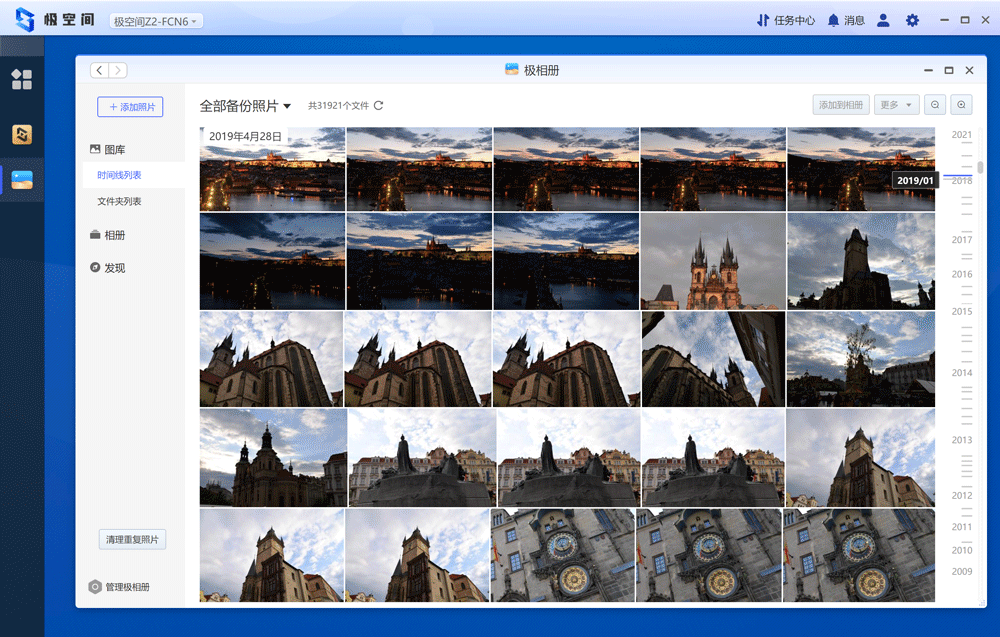
Task: Go back with the left arrow
Action: click(x=99, y=70)
